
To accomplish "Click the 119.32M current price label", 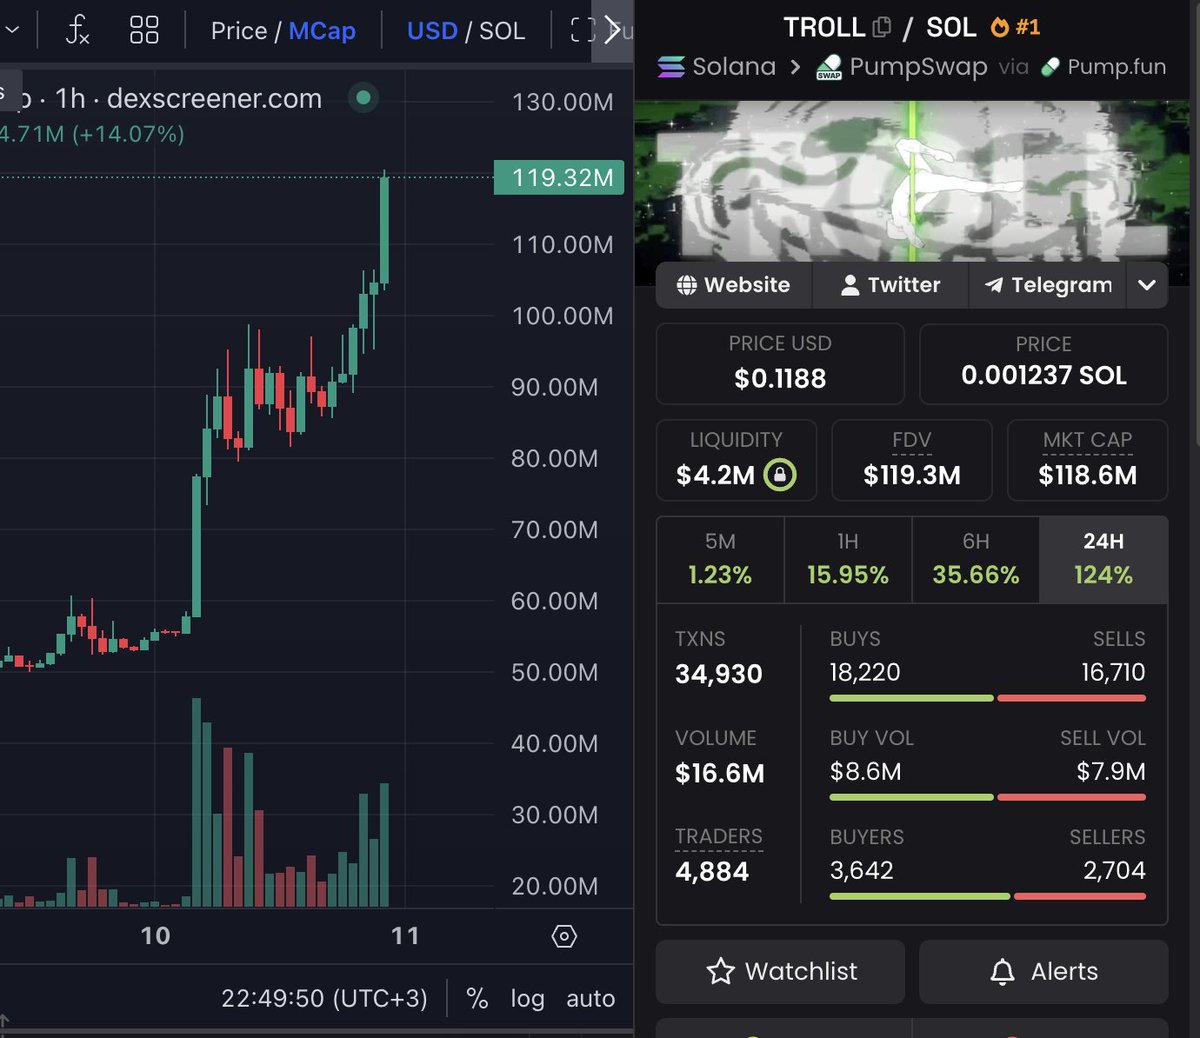I will 560,178.
